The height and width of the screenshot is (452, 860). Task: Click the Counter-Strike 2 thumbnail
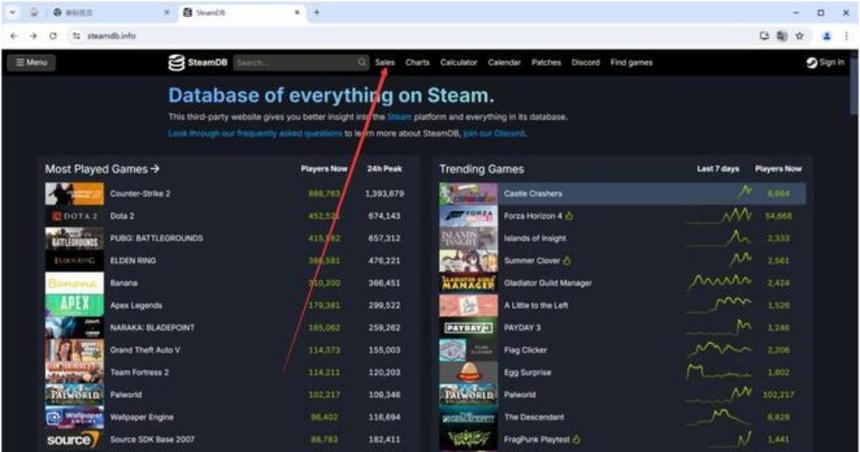tap(74, 194)
